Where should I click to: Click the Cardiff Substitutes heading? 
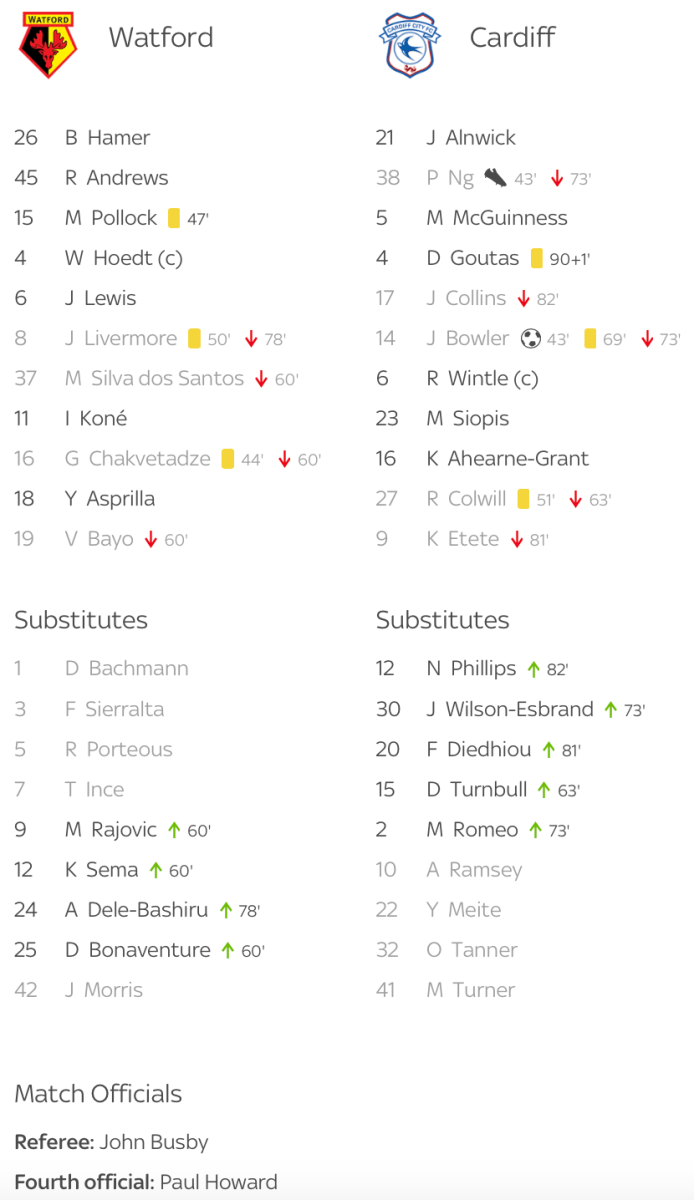[442, 620]
